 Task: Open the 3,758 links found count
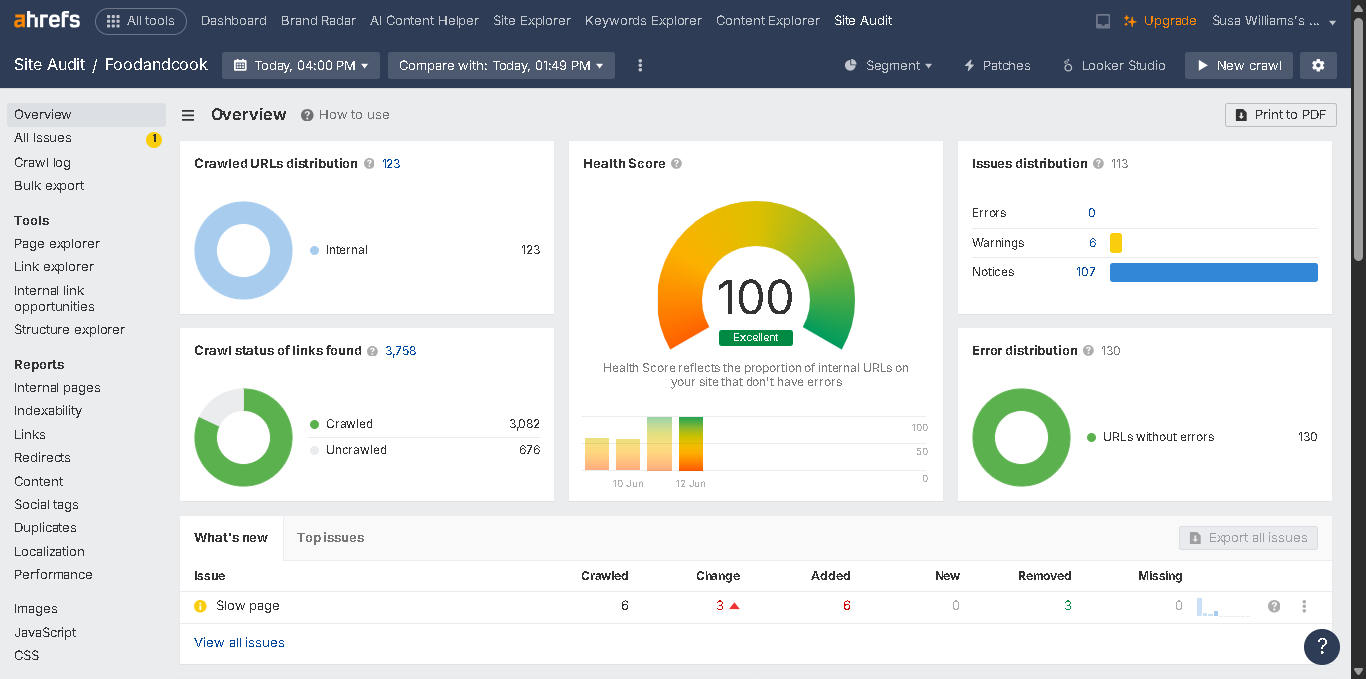coord(401,351)
